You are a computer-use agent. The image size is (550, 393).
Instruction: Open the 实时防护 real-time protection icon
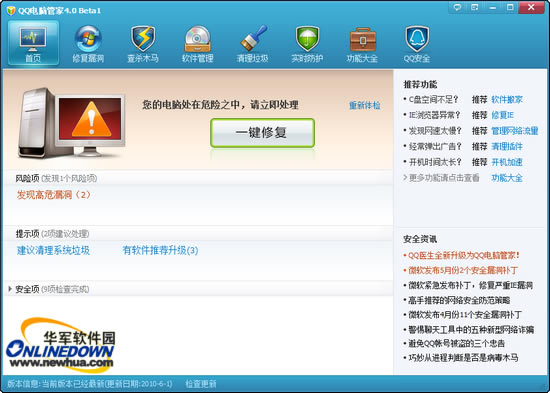[307, 43]
